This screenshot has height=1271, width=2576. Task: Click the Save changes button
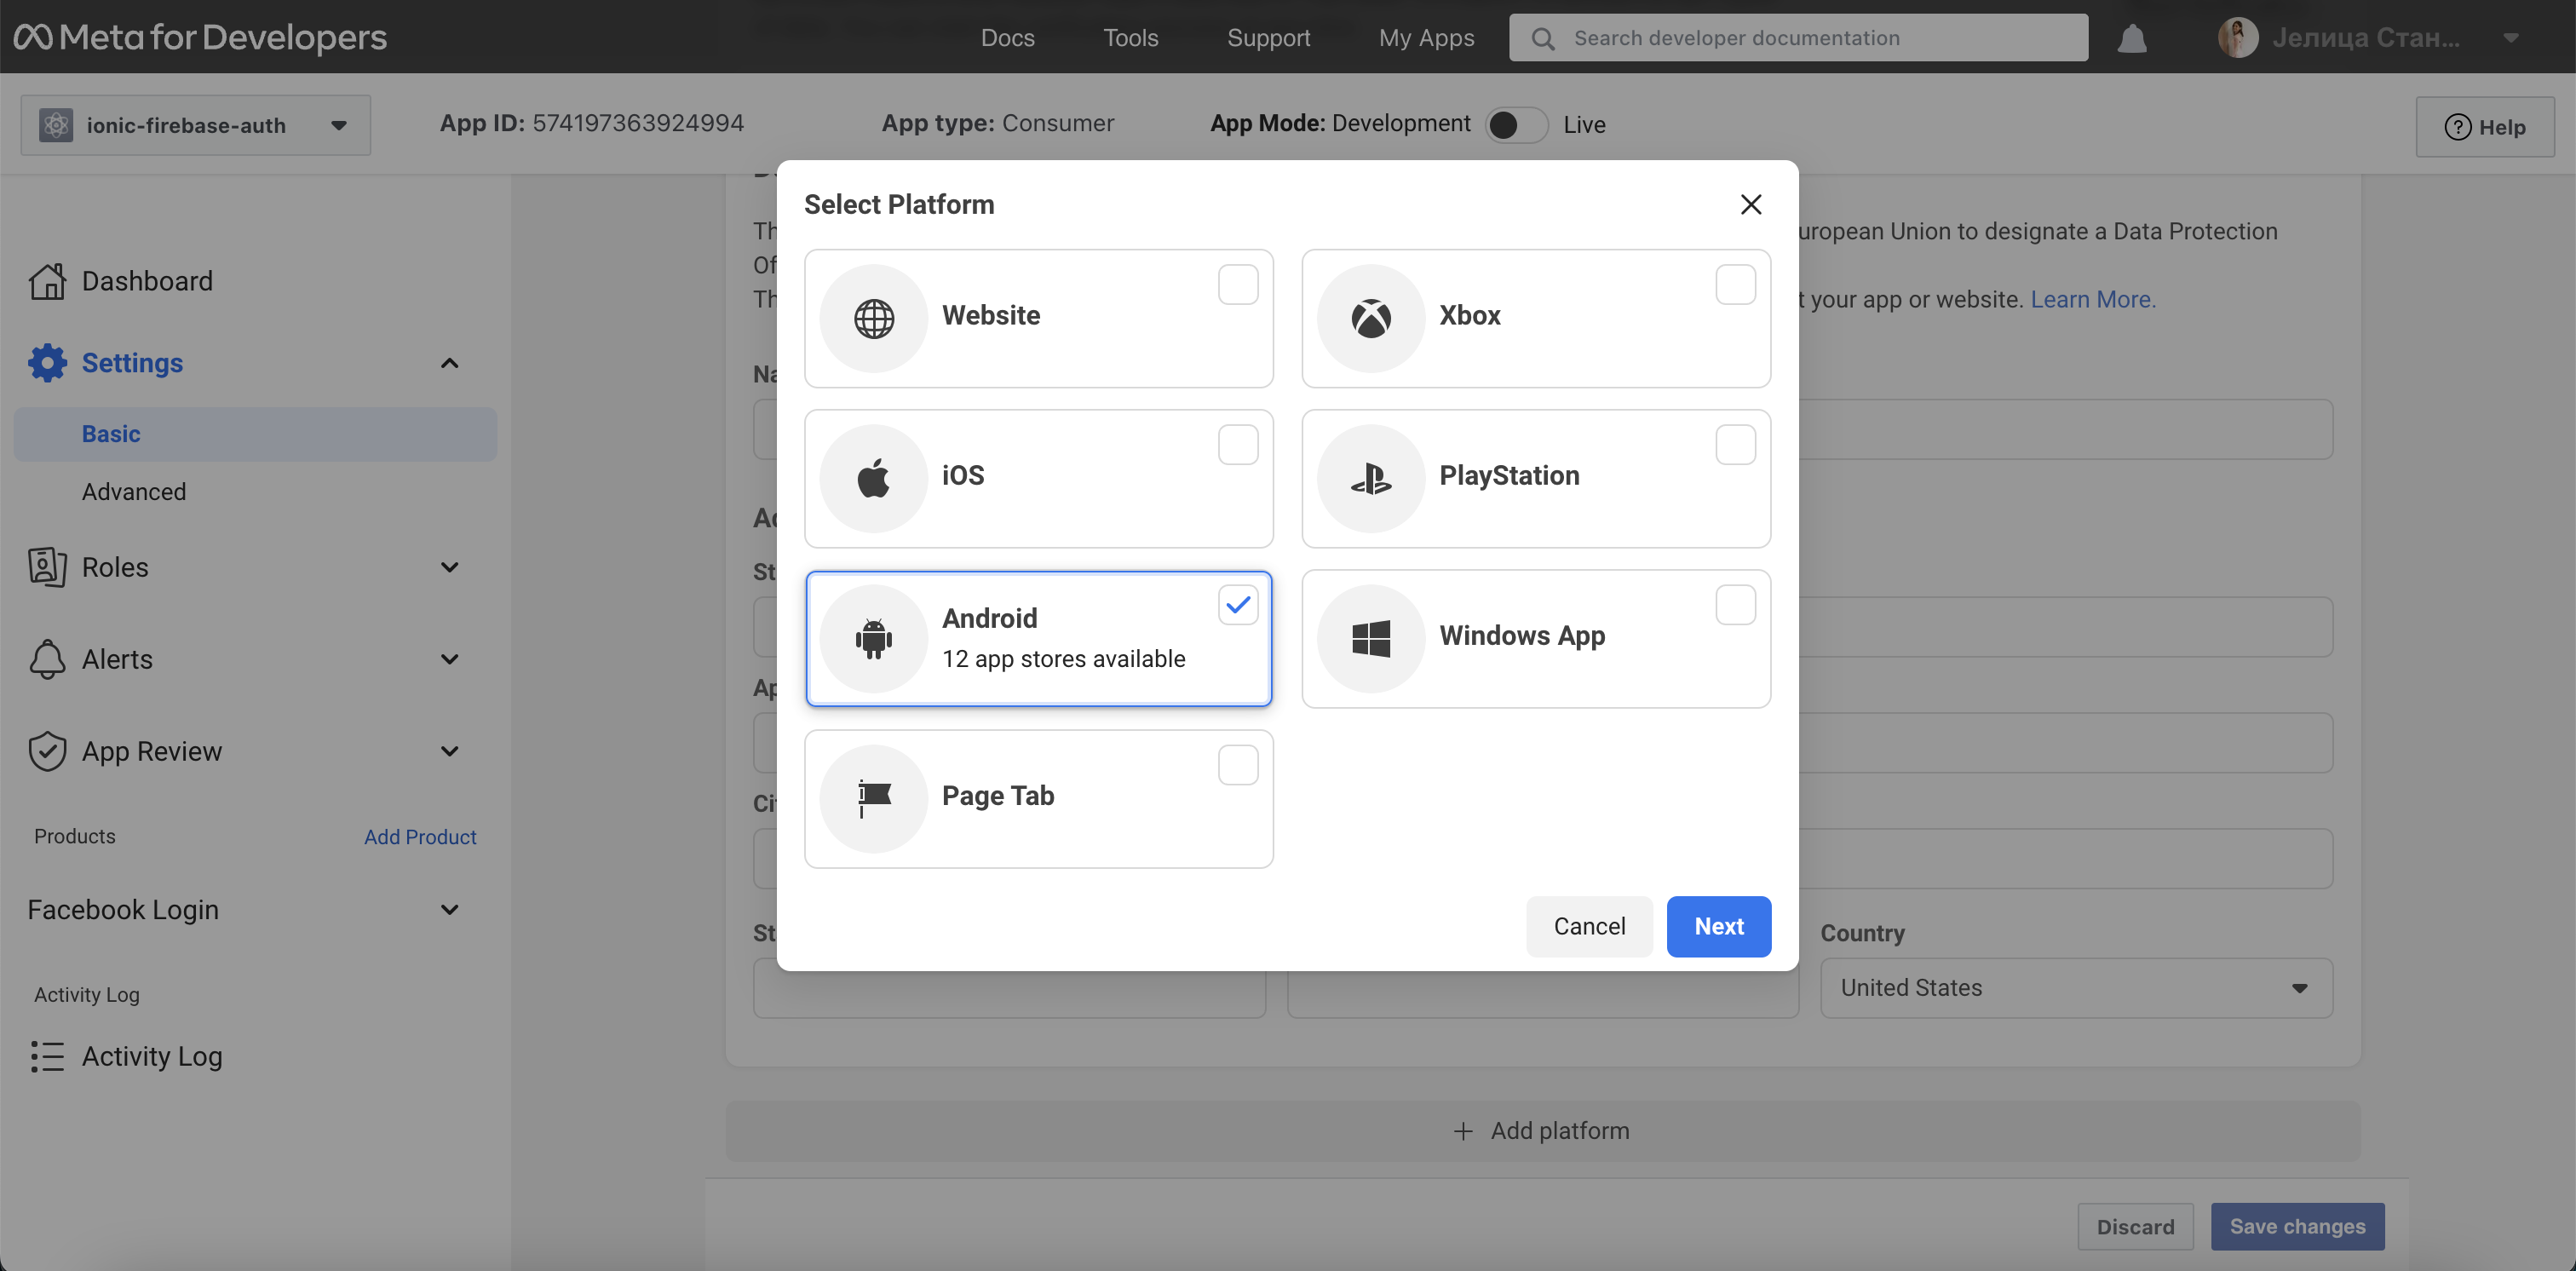click(x=2297, y=1226)
